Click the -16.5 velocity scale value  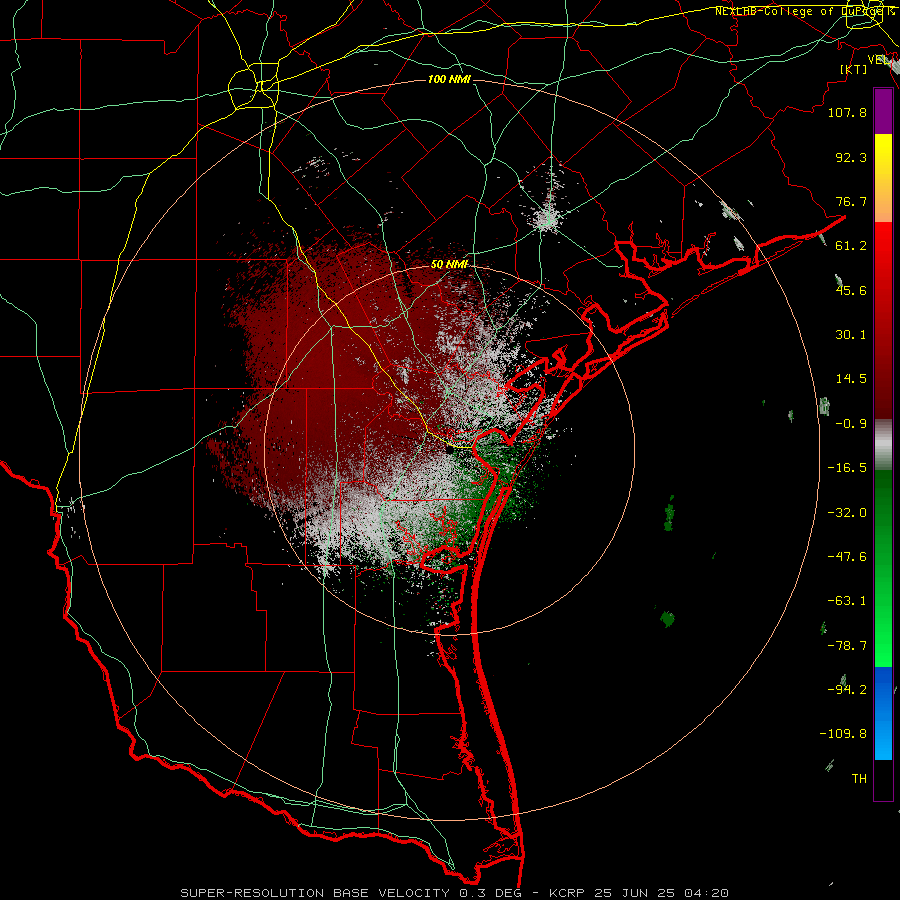point(847,468)
